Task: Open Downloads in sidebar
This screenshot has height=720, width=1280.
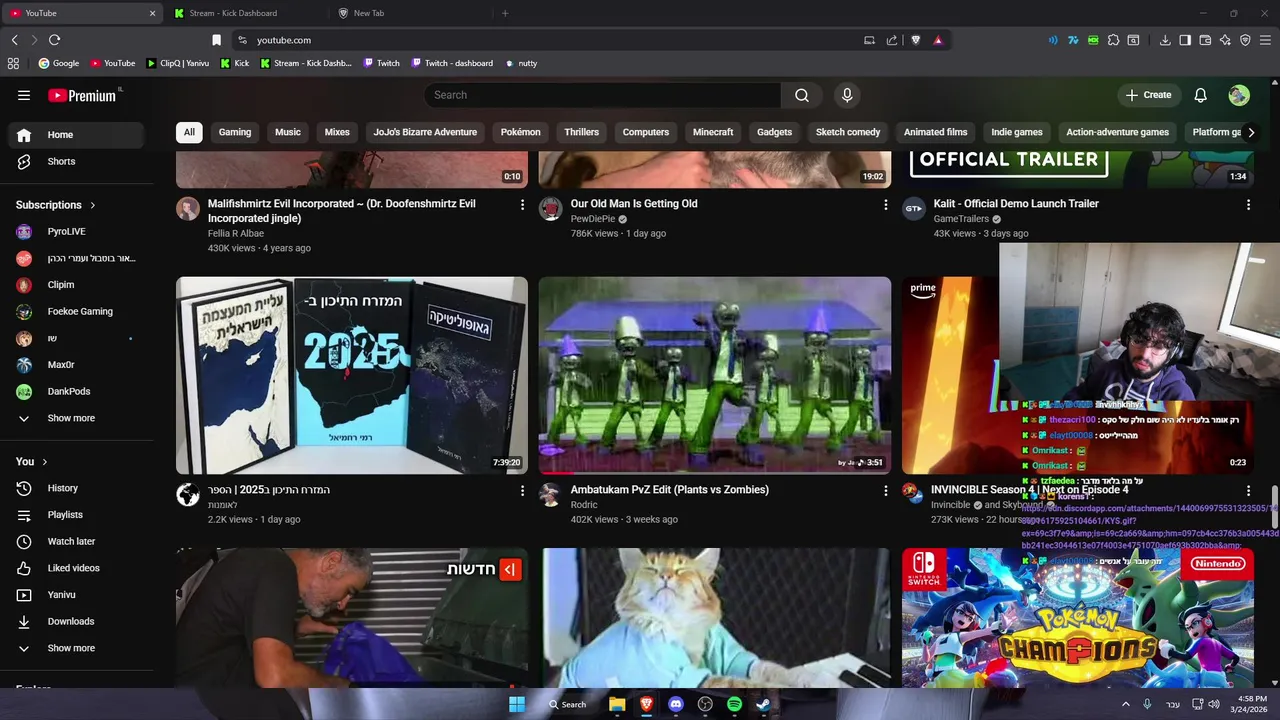Action: 78,621
